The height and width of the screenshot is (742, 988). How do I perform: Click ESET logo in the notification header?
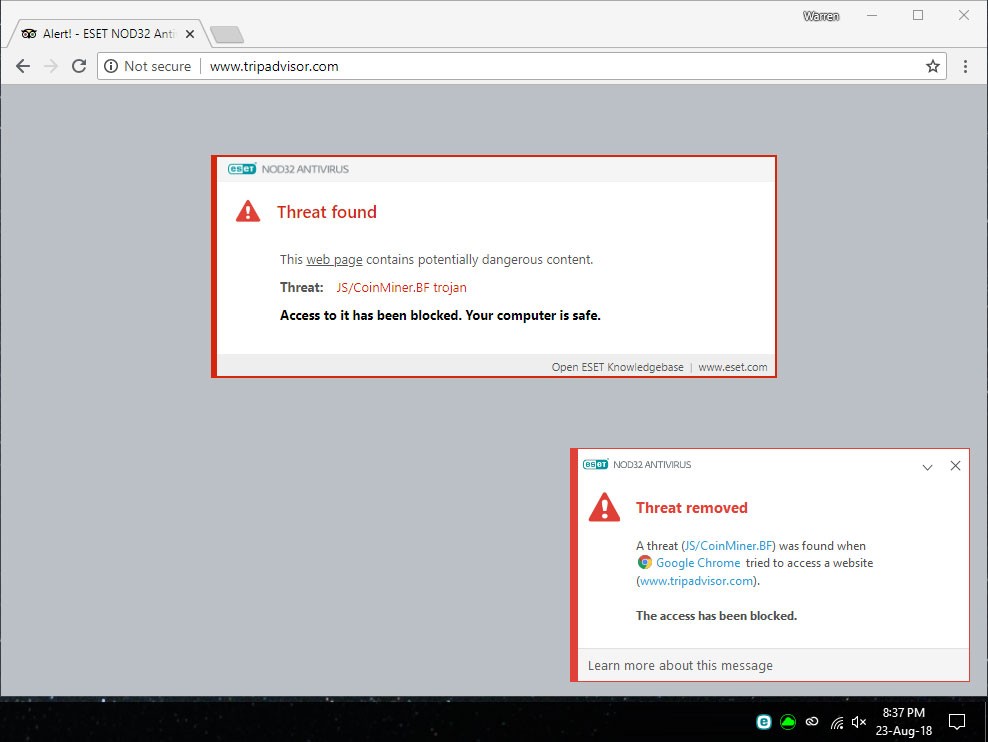(x=595, y=464)
